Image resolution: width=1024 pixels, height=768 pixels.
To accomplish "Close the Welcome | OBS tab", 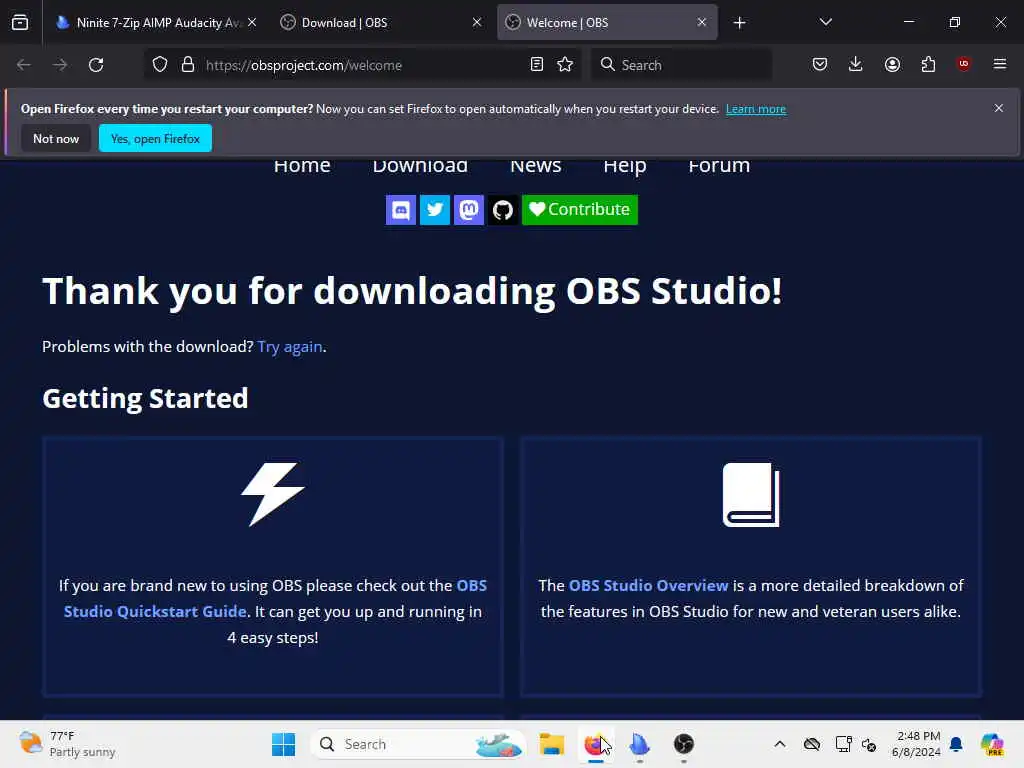I will (701, 22).
